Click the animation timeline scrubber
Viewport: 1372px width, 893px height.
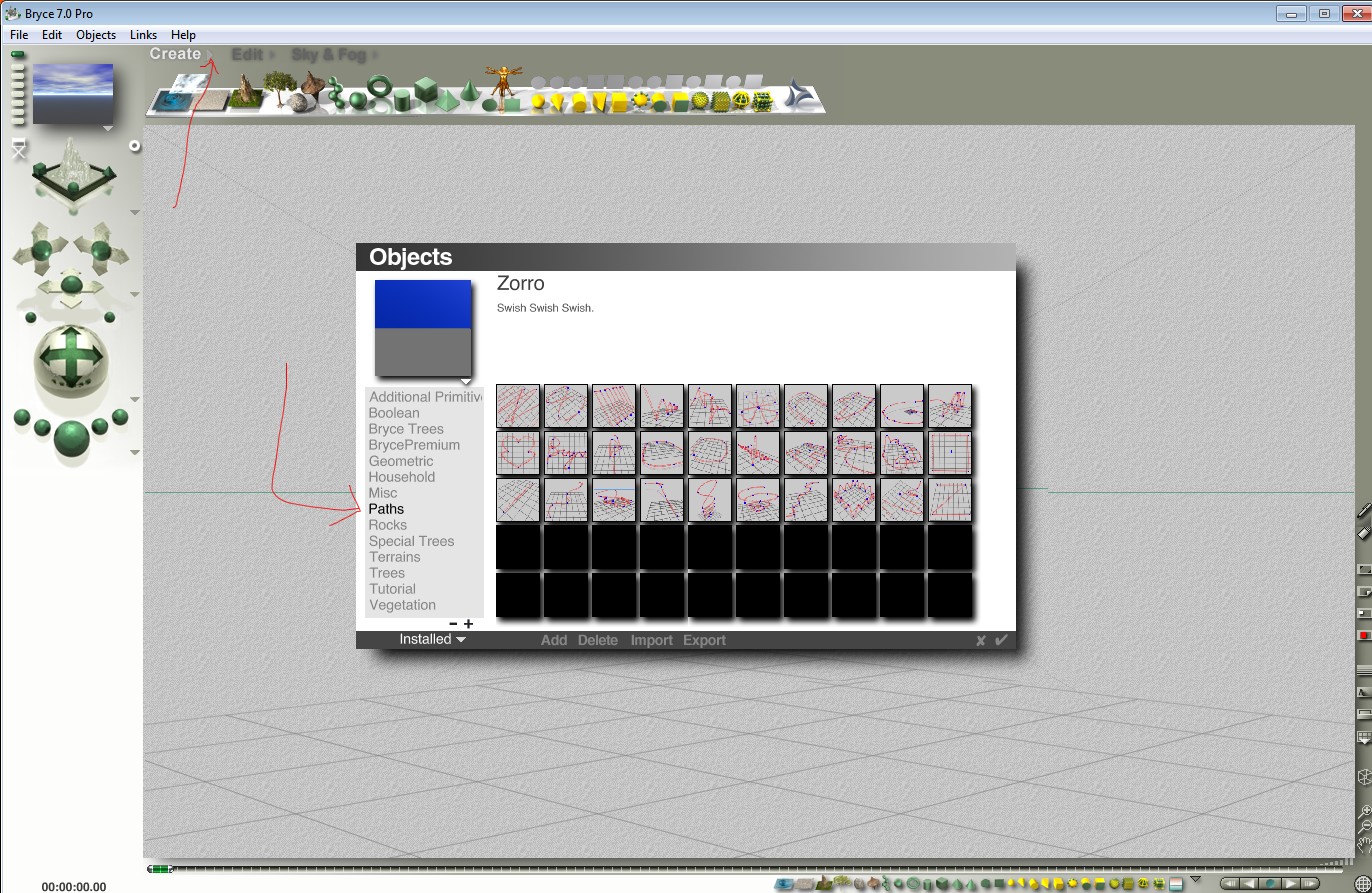point(160,869)
